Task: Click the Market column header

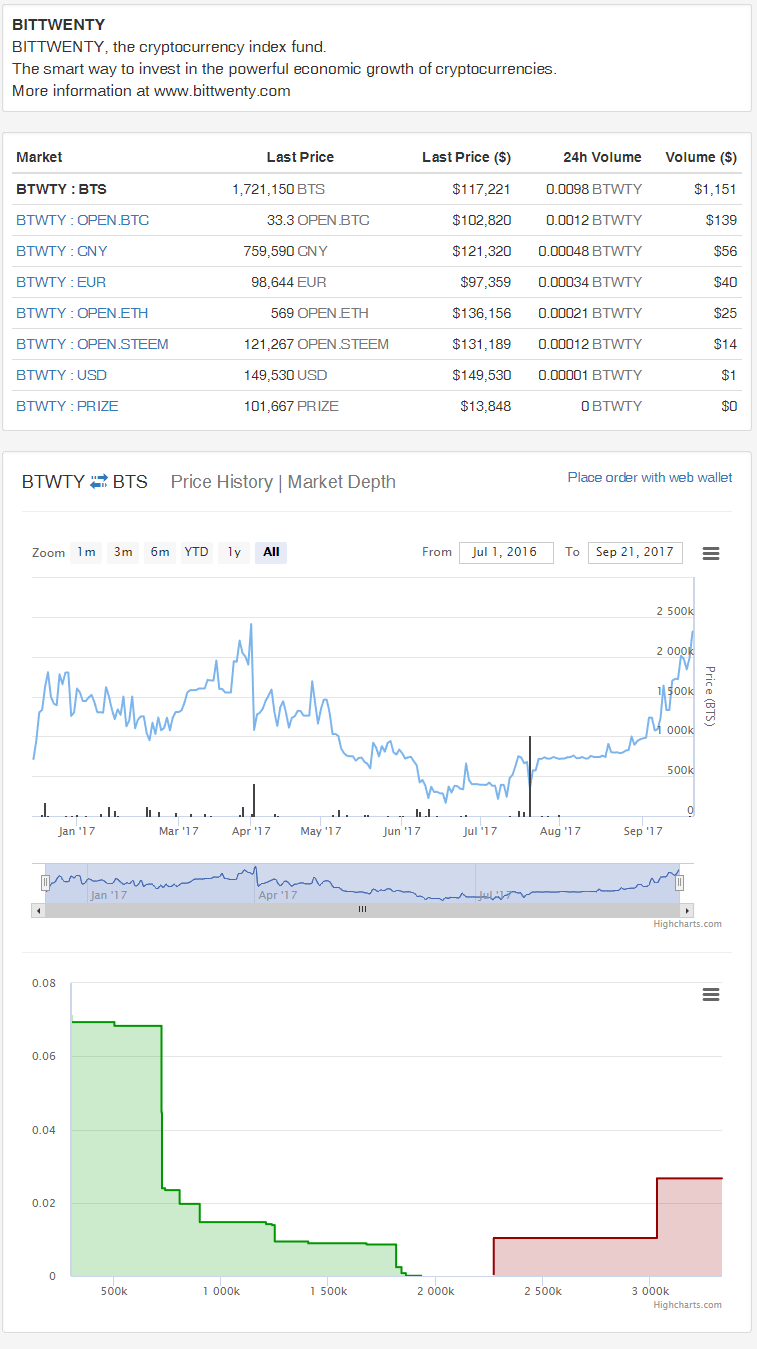Action: pos(39,157)
